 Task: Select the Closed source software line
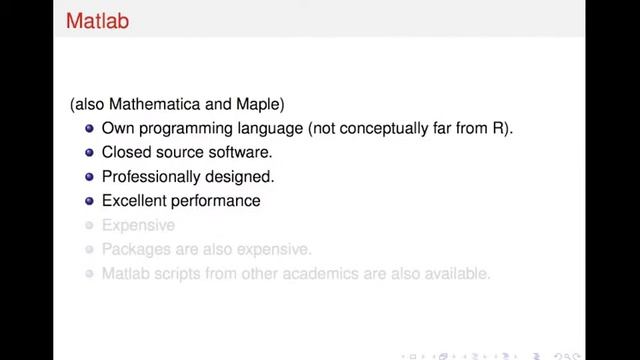[187, 152]
